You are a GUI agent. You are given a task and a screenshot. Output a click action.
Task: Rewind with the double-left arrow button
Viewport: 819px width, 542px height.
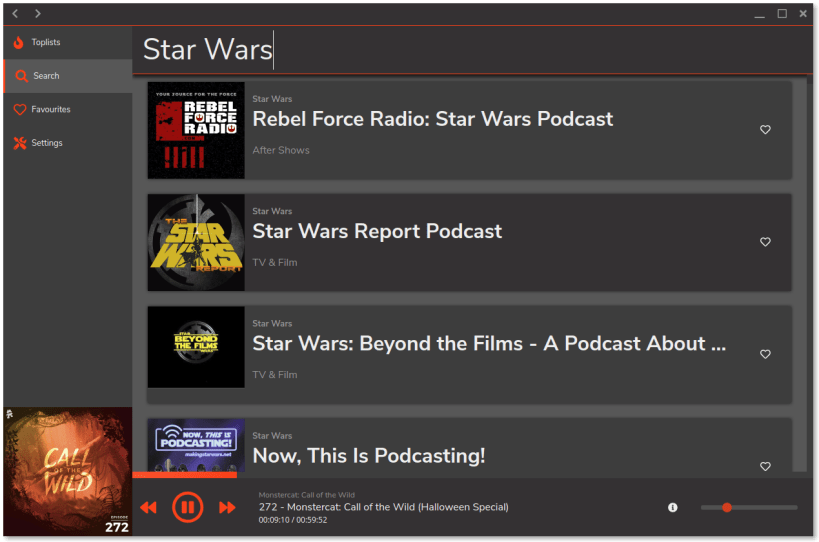click(x=148, y=507)
